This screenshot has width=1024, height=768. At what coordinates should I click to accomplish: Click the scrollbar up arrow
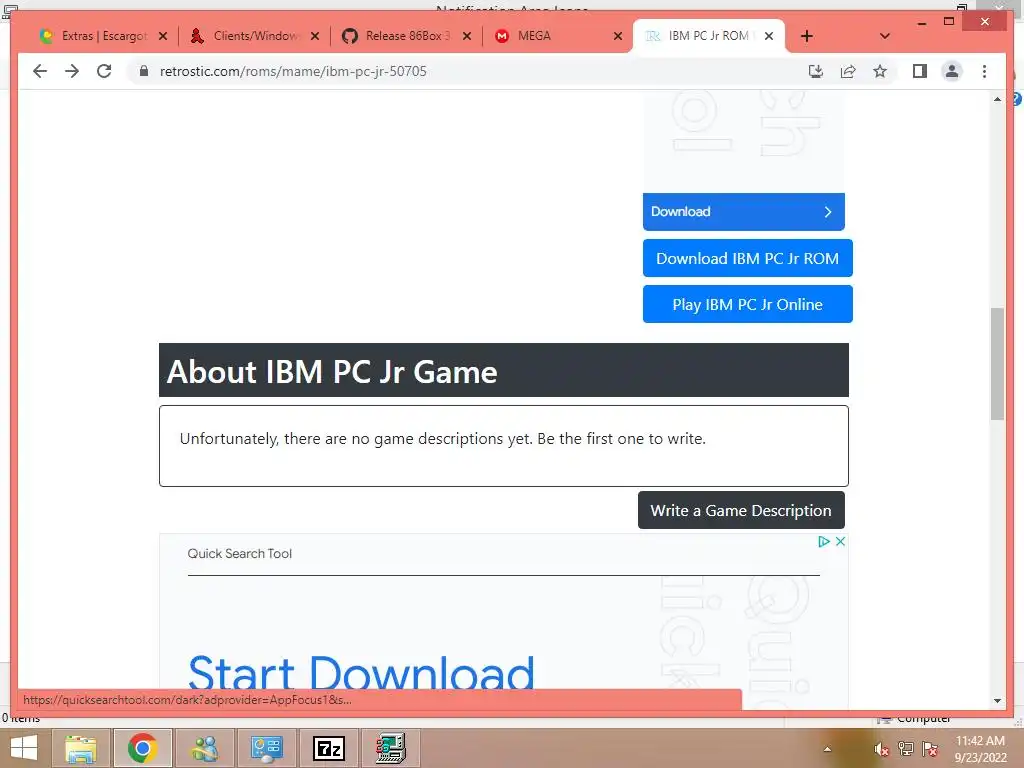tap(997, 99)
